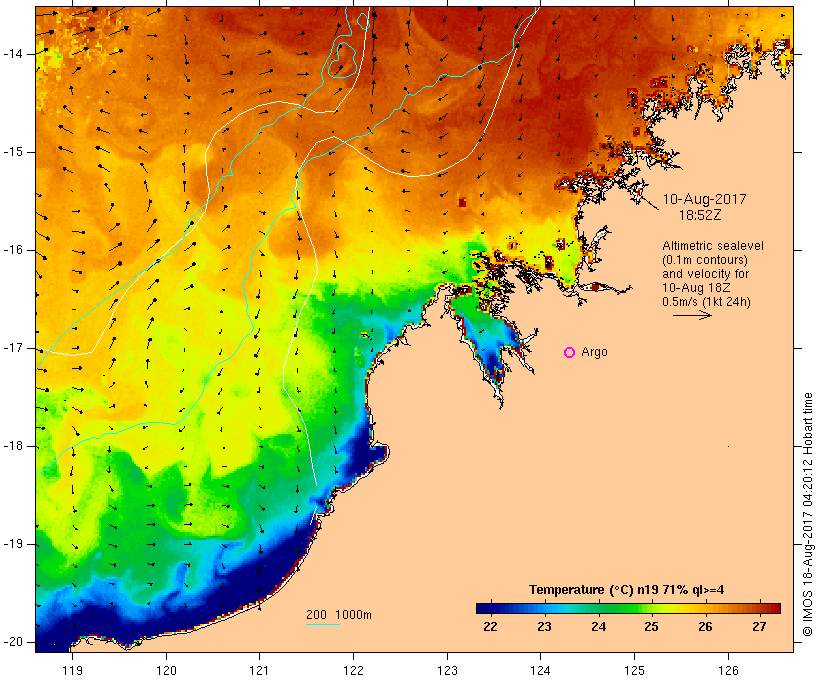Viewport: 820px width, 680px height.
Task: Click the green 24°C region of colorbar
Action: pyautogui.click(x=599, y=608)
